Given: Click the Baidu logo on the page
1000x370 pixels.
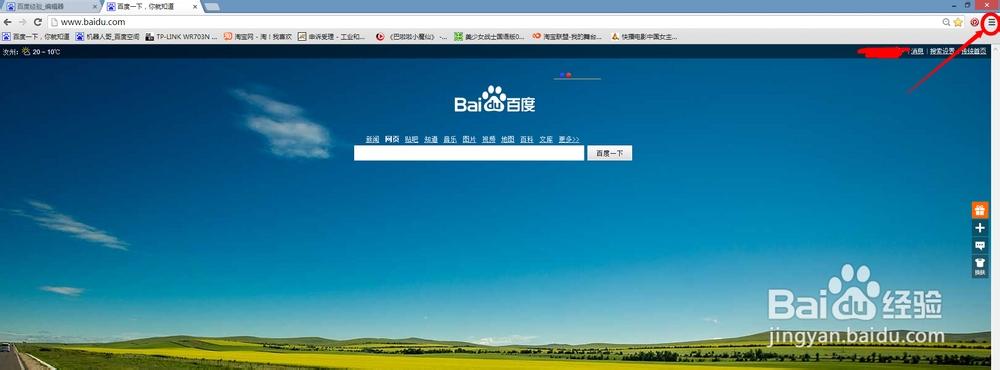Looking at the screenshot, I should click(494, 100).
